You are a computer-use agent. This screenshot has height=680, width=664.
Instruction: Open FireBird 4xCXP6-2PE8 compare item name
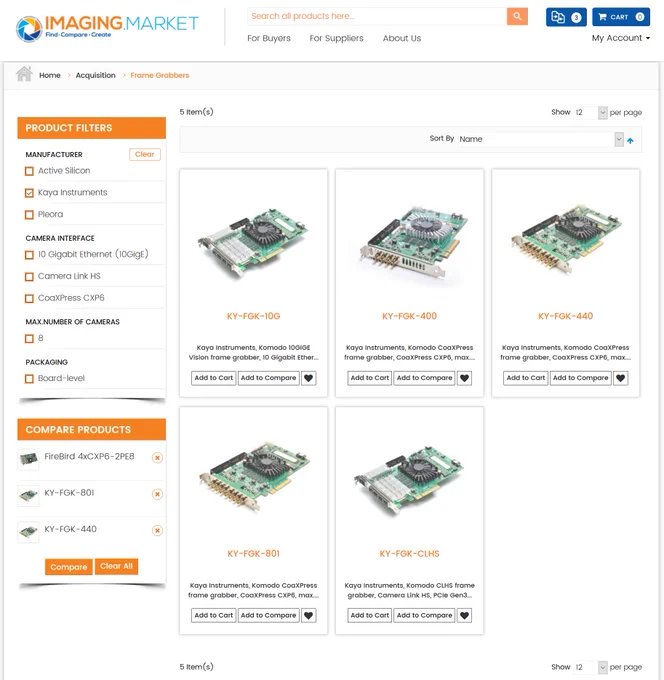click(89, 456)
